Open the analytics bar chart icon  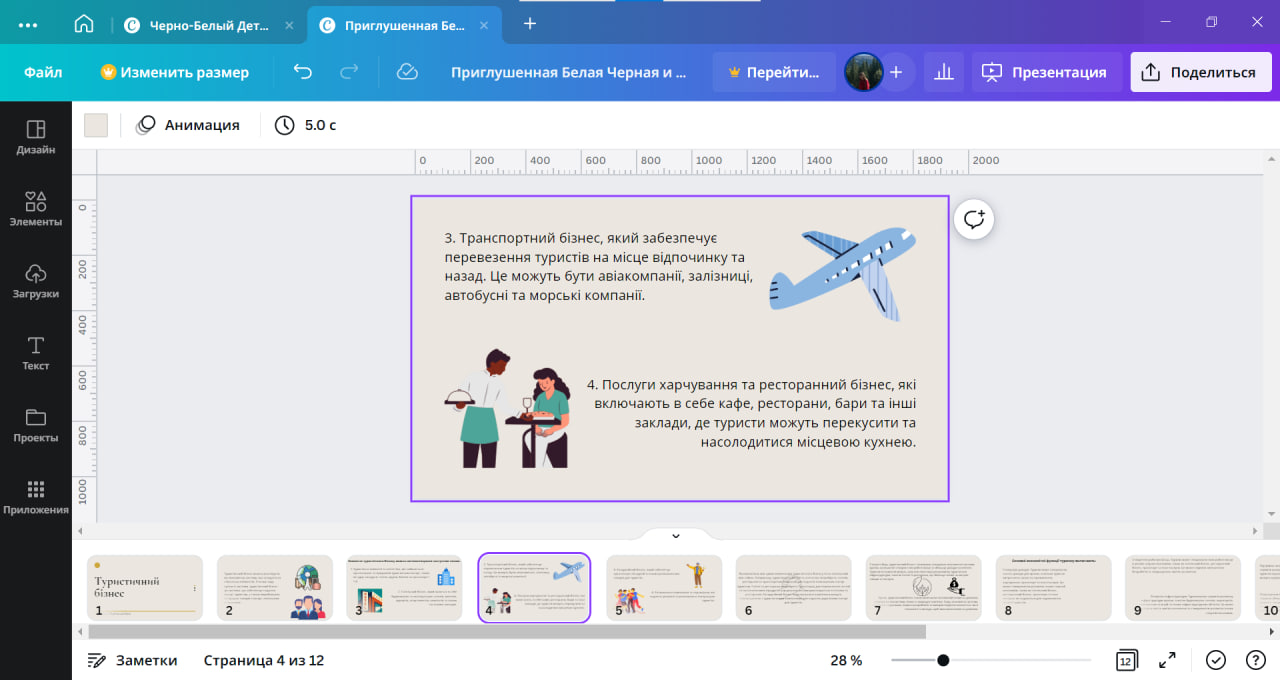(943, 72)
